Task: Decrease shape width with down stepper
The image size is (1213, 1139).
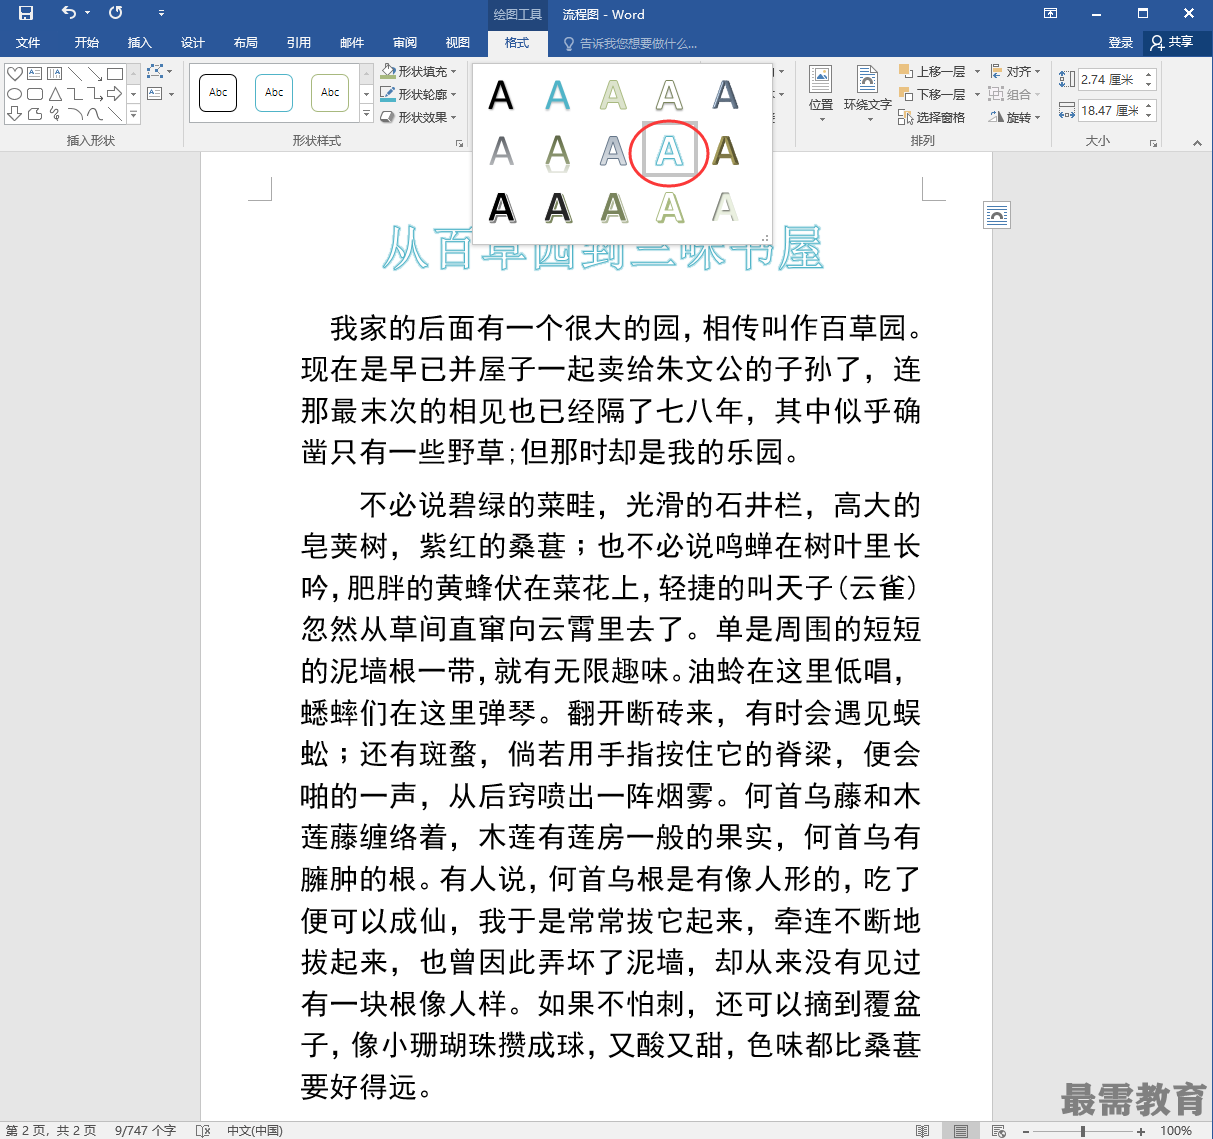Action: pos(1149,115)
